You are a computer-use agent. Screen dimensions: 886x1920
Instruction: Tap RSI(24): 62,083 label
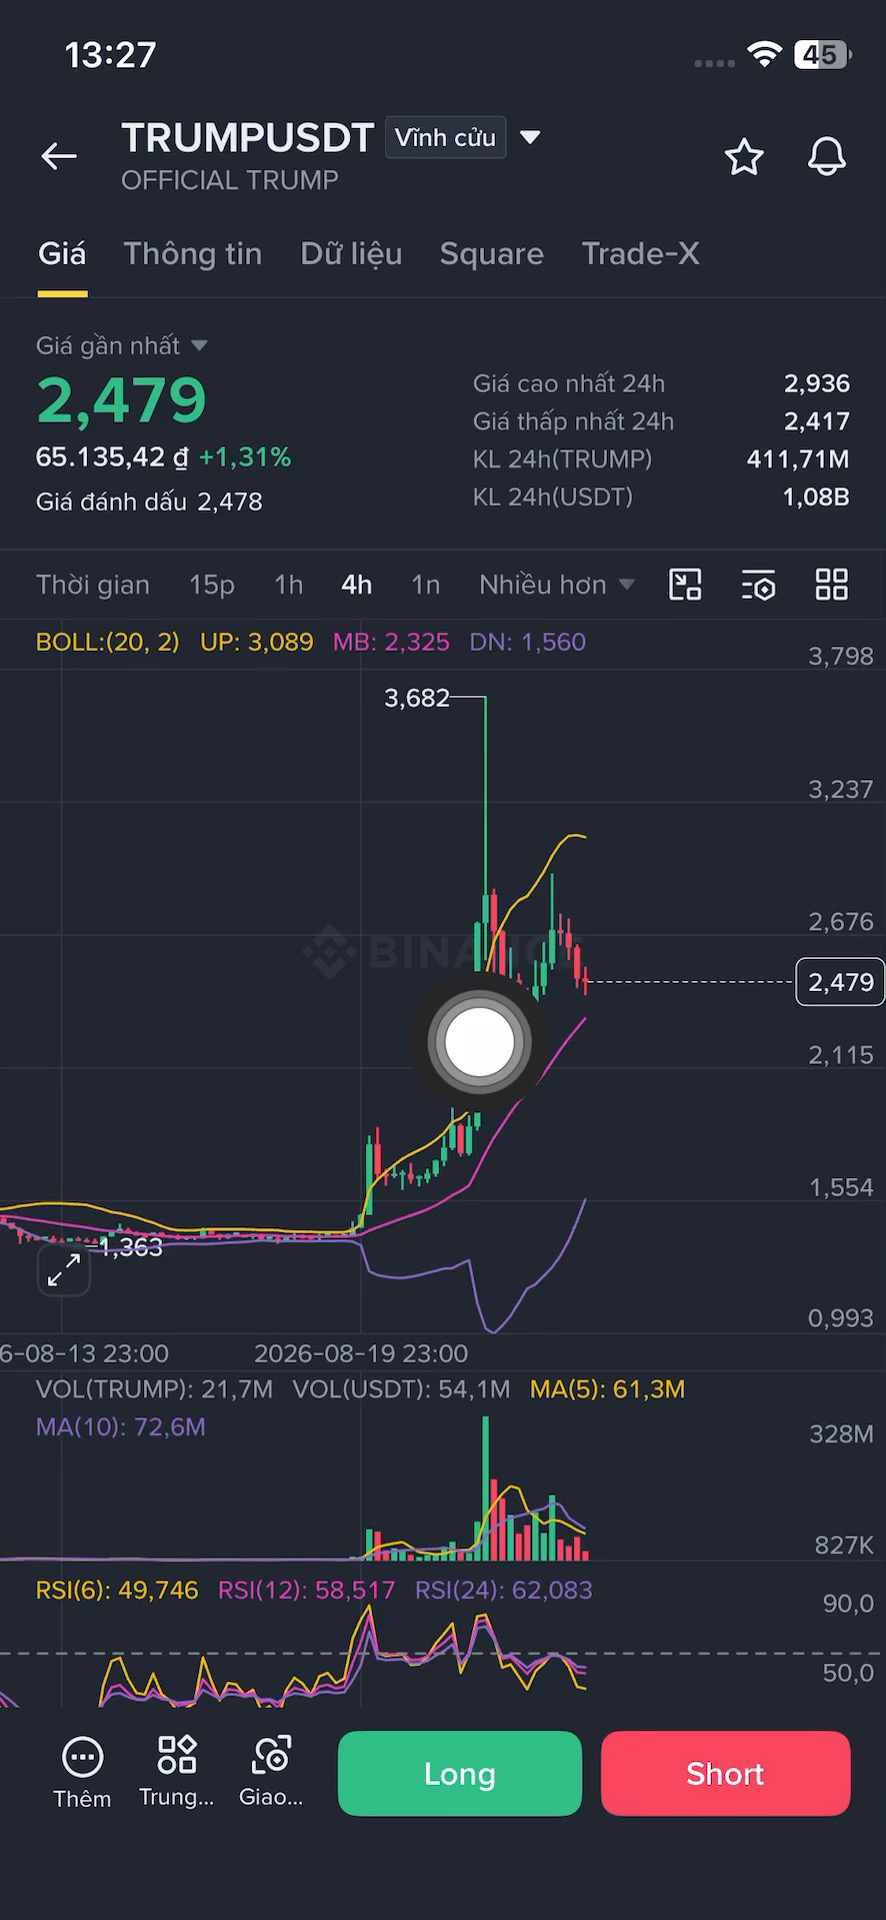pyautogui.click(x=504, y=1590)
